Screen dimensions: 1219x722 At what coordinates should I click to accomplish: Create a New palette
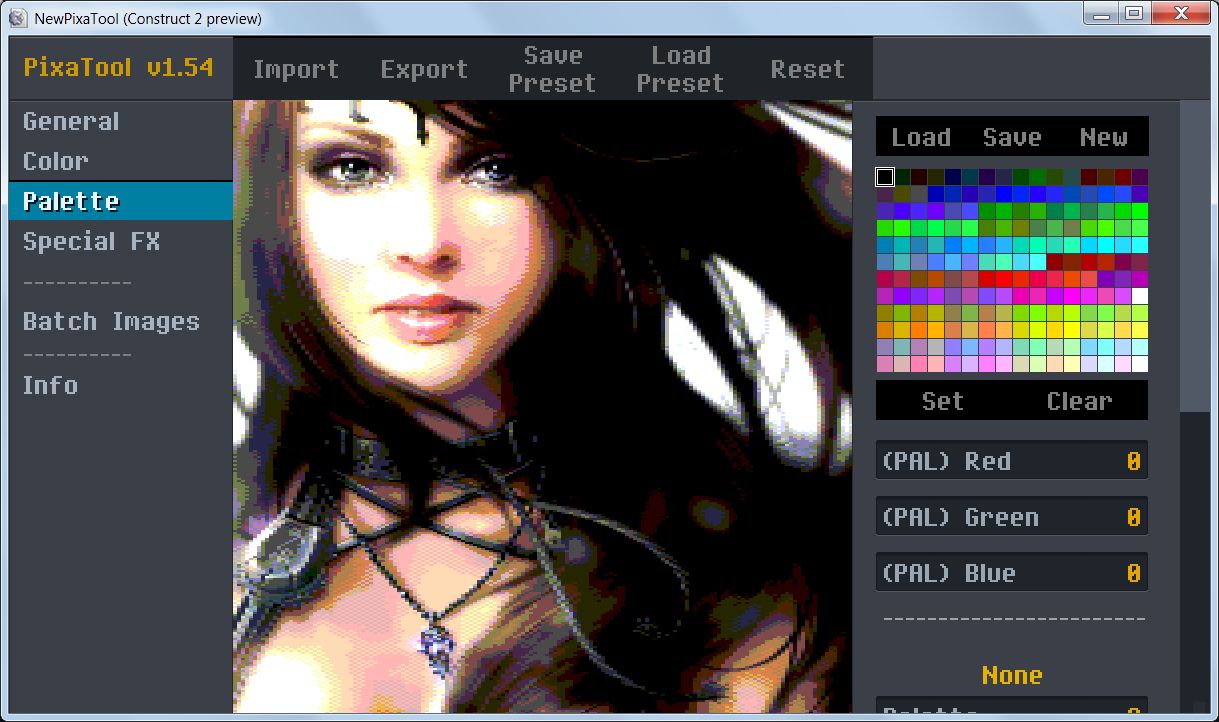tap(1104, 136)
